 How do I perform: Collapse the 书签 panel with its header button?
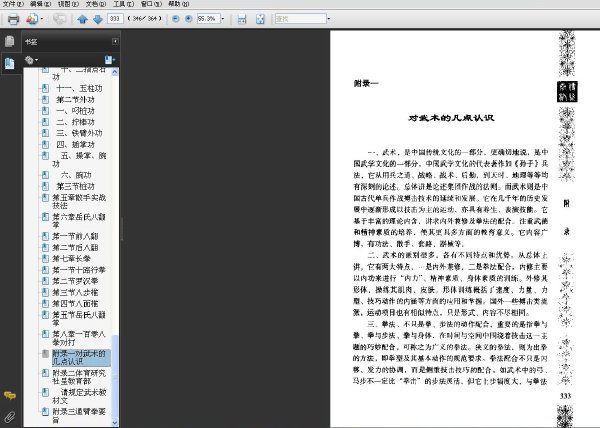tap(115, 41)
